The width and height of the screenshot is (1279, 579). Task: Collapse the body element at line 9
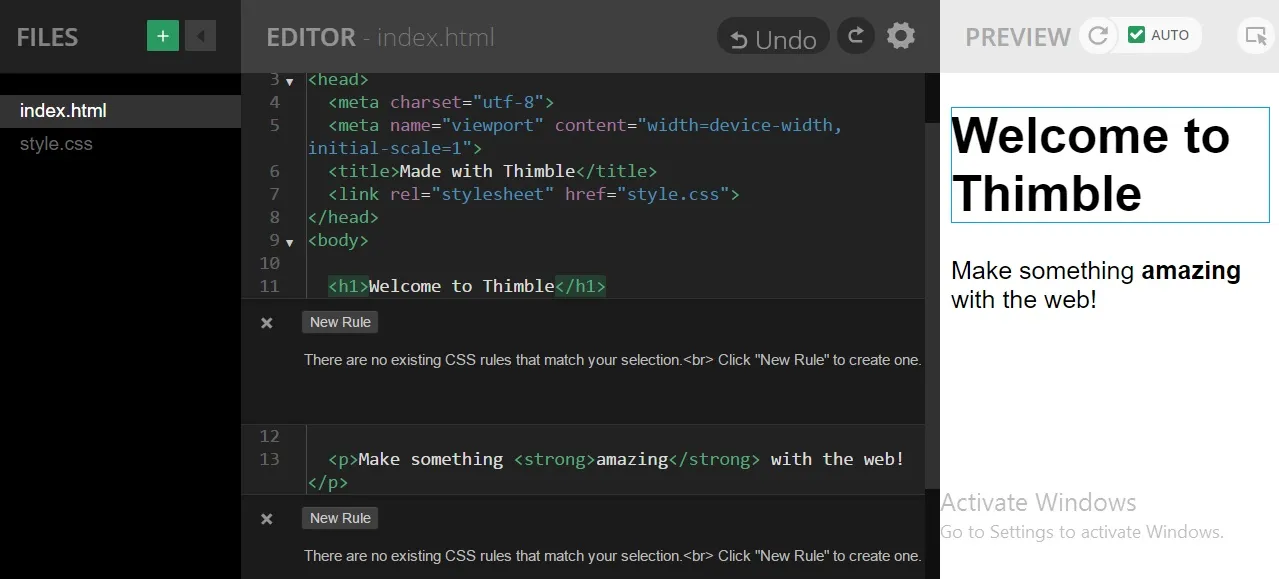coord(289,241)
